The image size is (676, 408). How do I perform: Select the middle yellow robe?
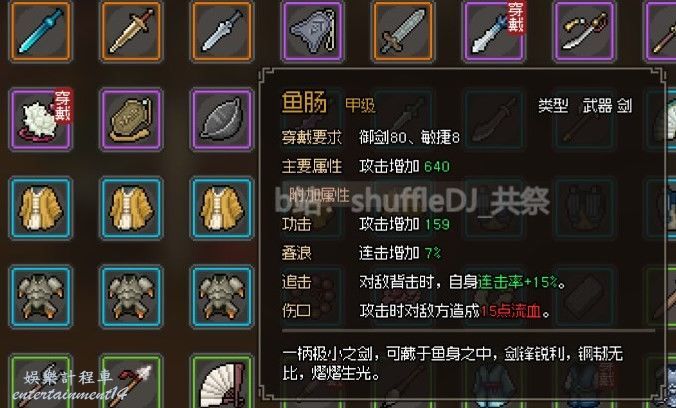pyautogui.click(x=131, y=208)
